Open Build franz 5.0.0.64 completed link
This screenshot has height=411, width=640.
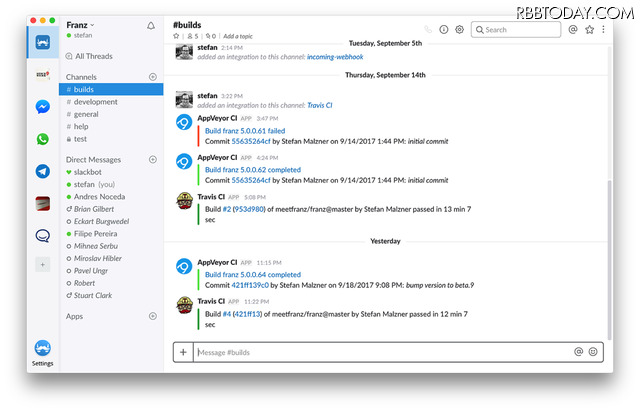pos(253,274)
